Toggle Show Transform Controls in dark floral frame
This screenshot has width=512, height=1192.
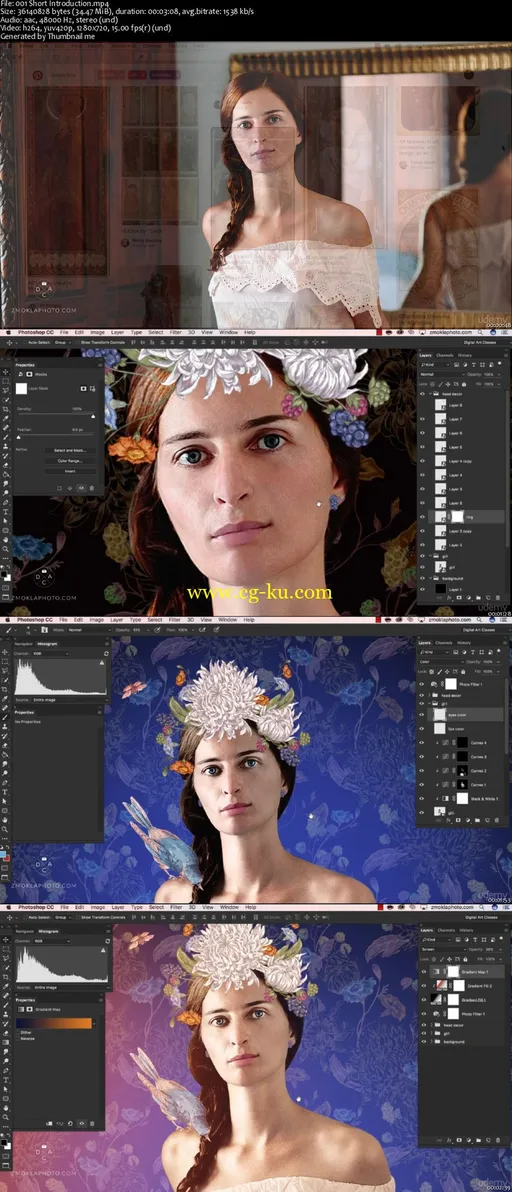coord(77,342)
